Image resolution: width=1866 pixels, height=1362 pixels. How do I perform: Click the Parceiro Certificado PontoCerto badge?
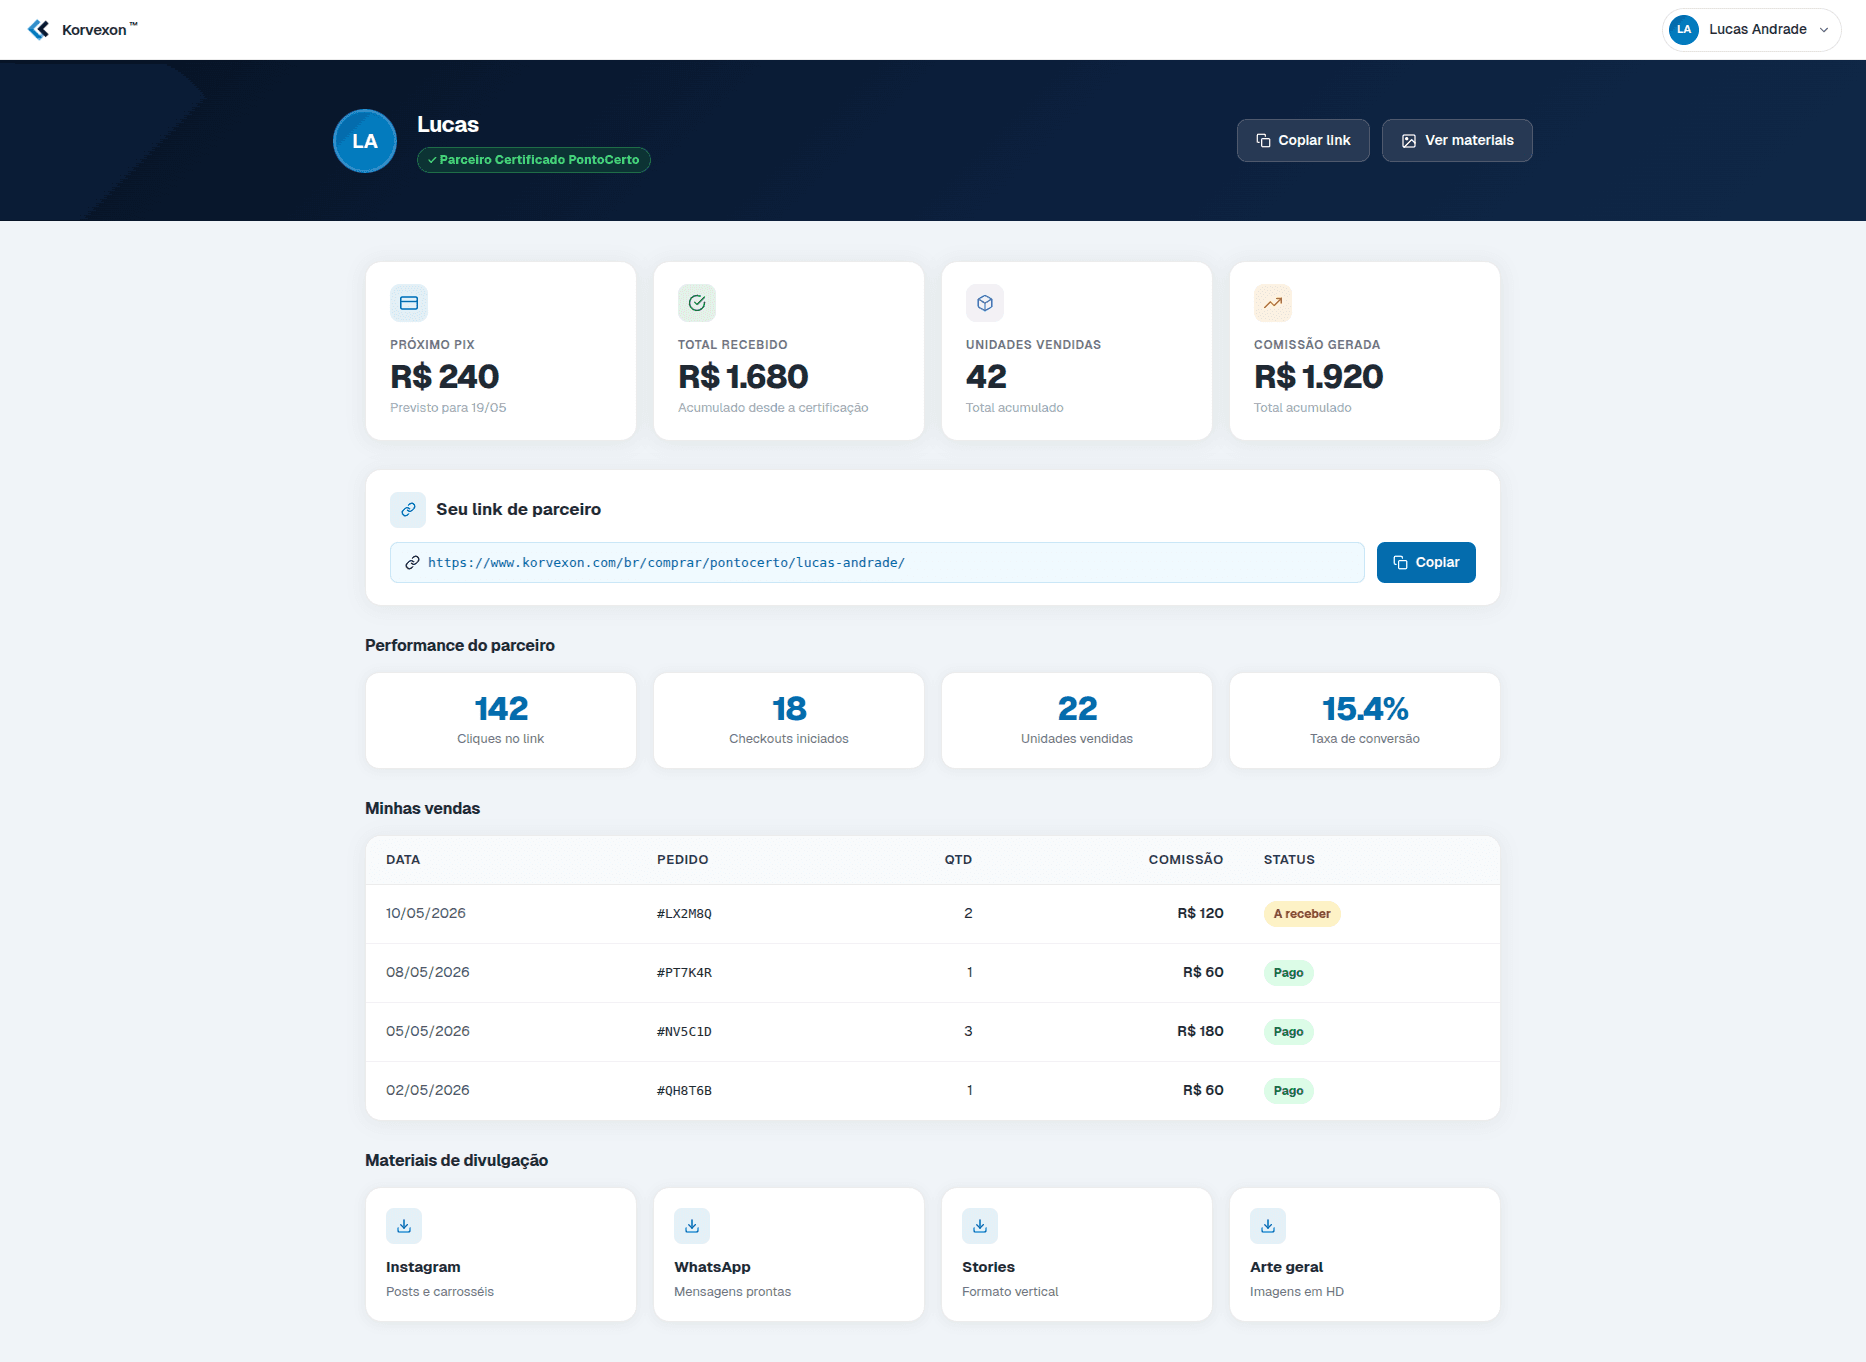point(533,160)
